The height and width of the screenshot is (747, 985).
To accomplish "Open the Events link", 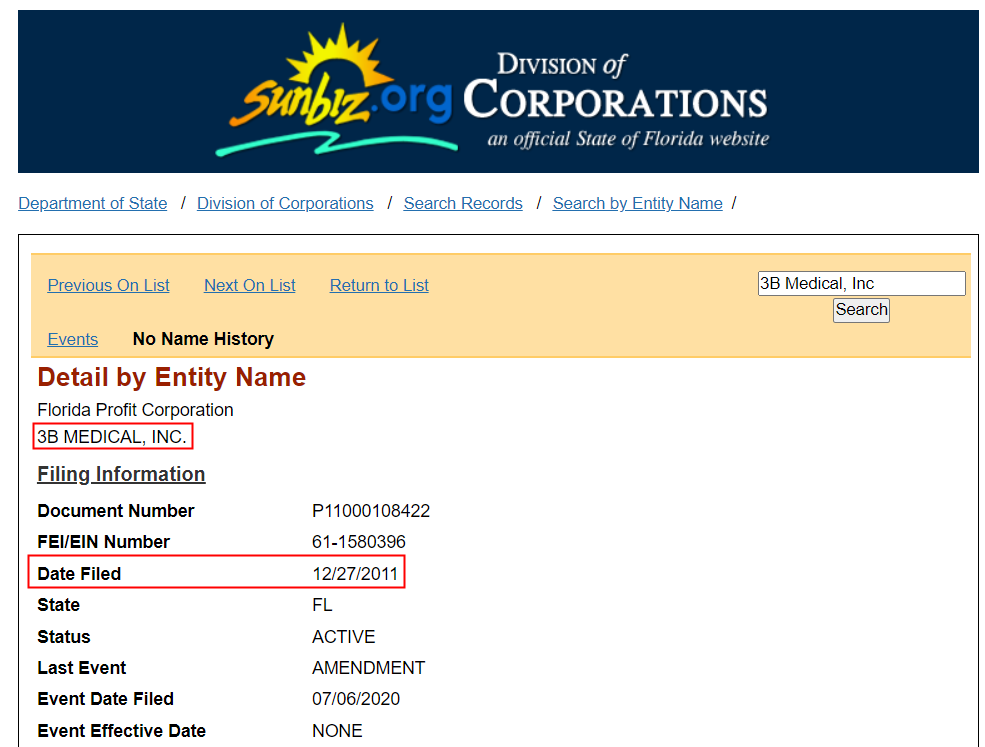I will tap(73, 339).
